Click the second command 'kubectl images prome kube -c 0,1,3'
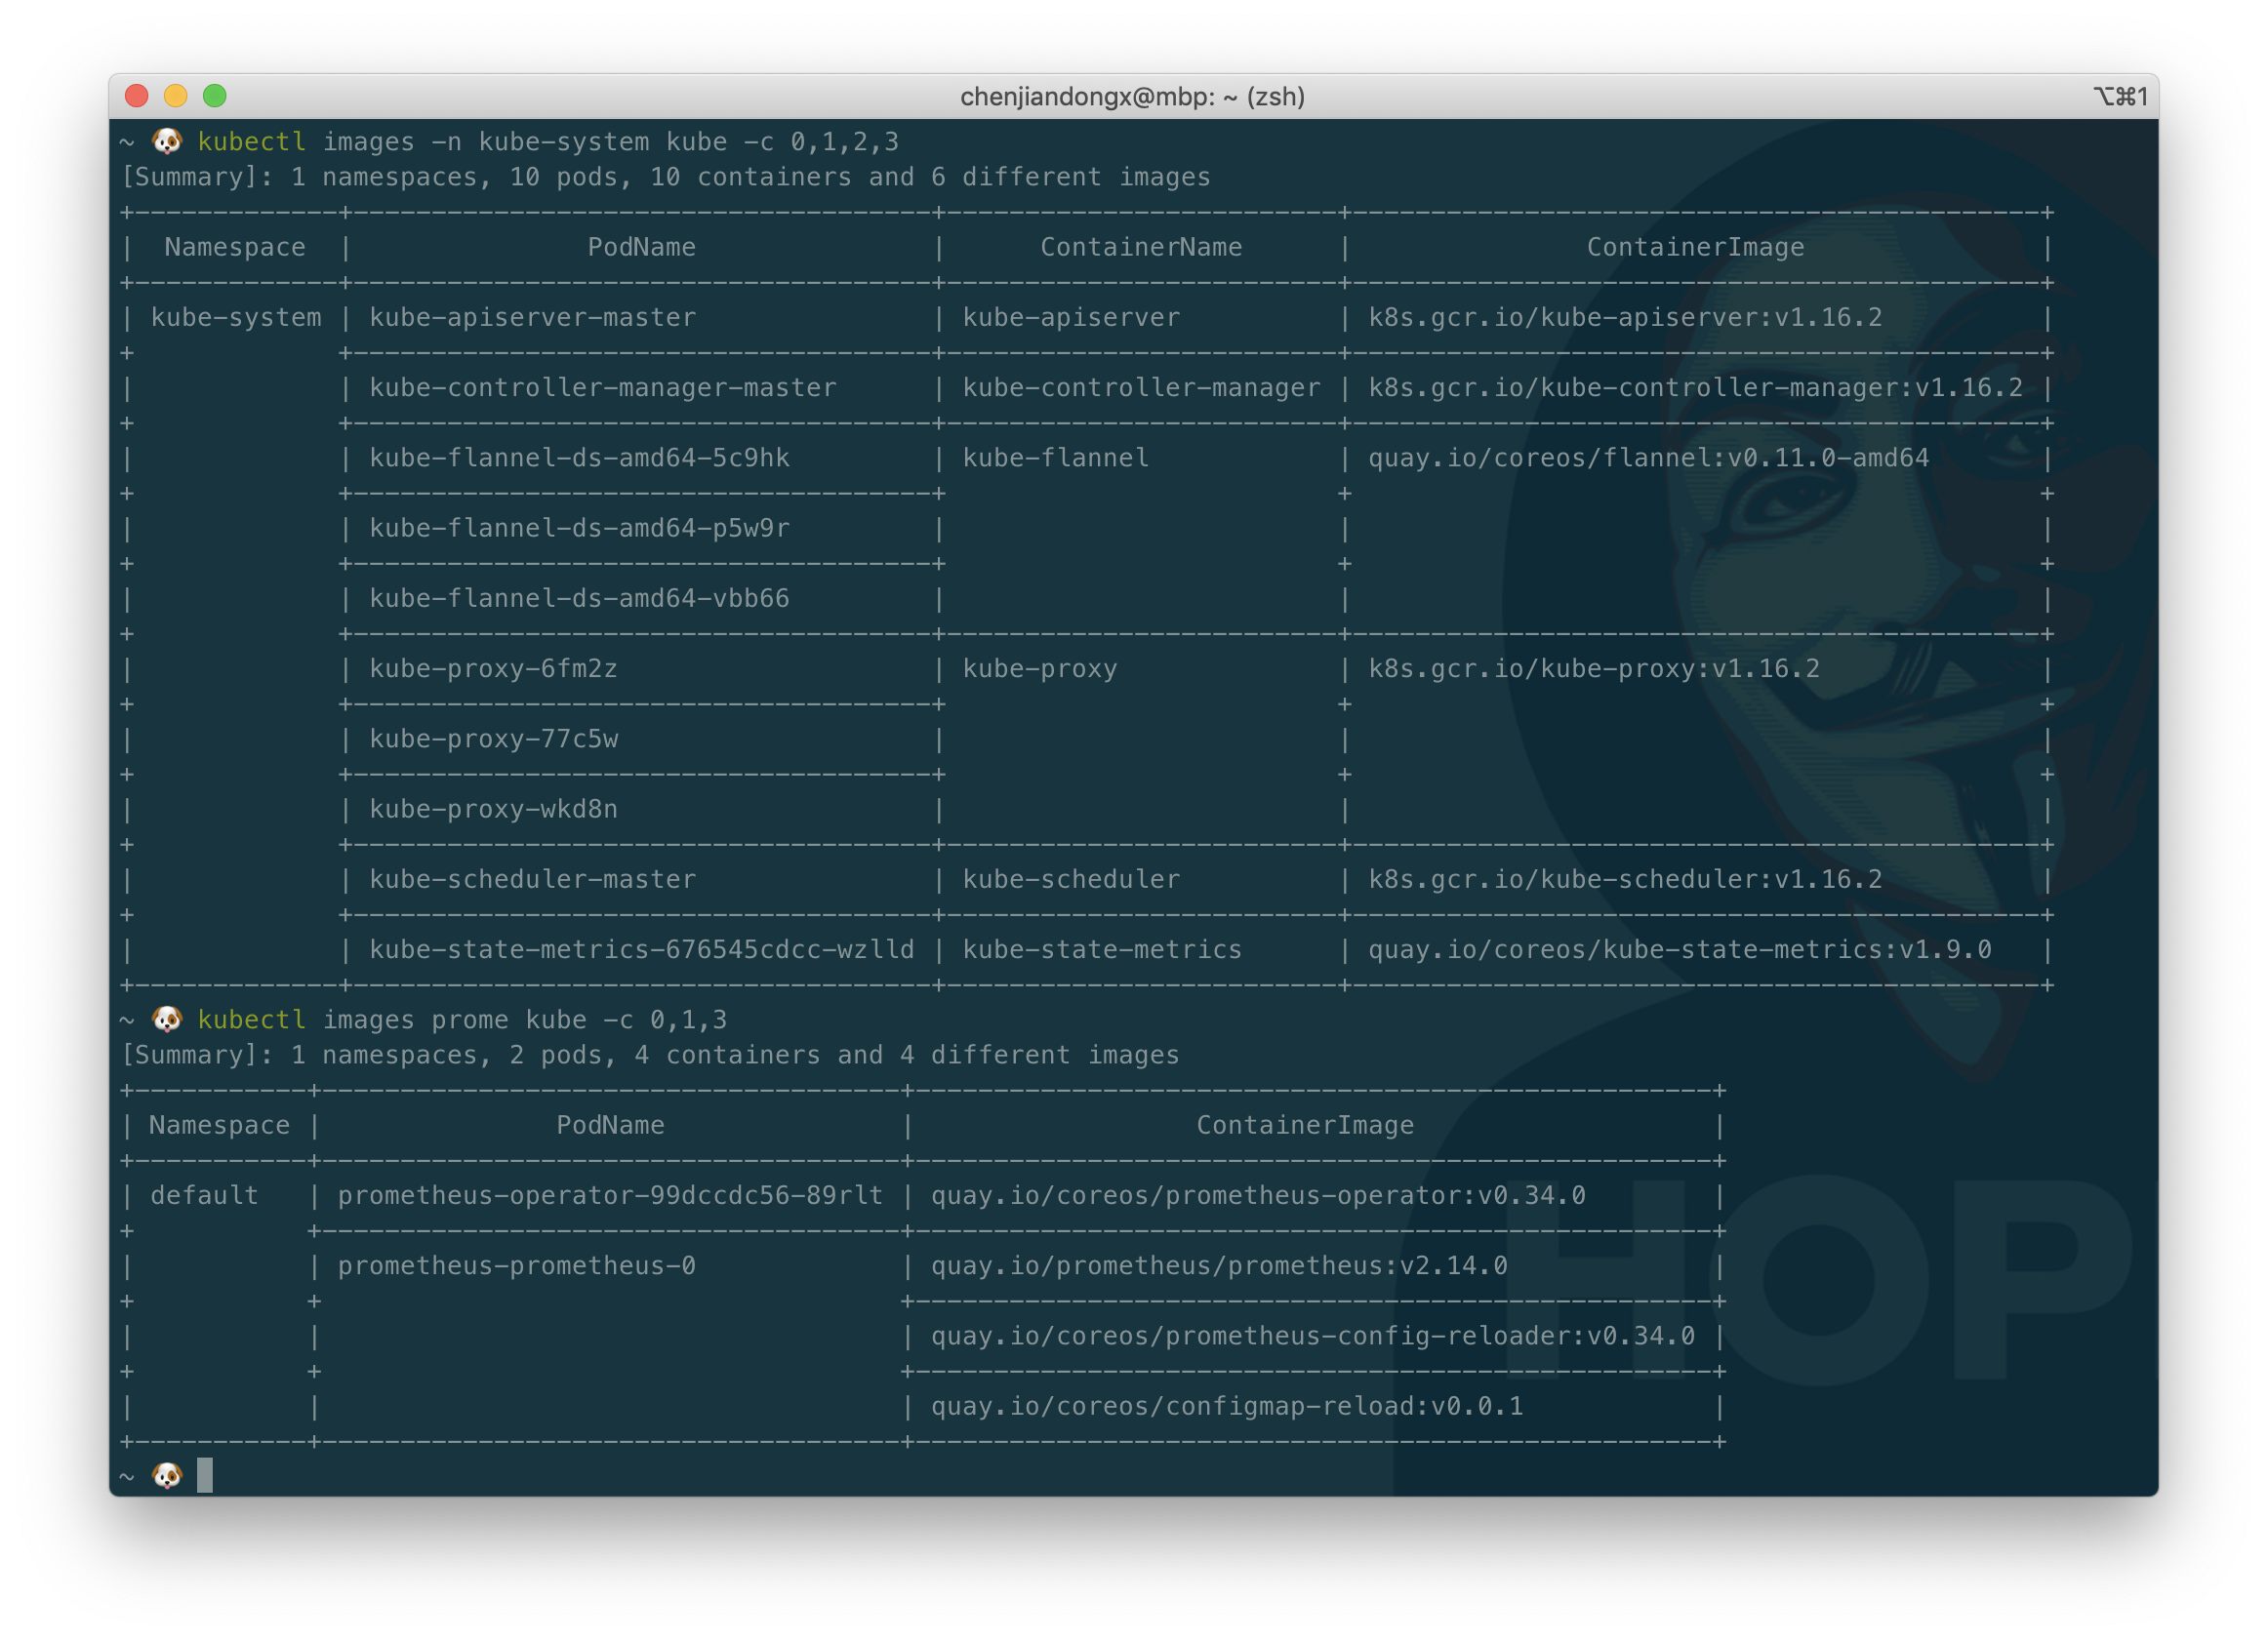The height and width of the screenshot is (1641, 2268). pyautogui.click(x=462, y=1020)
